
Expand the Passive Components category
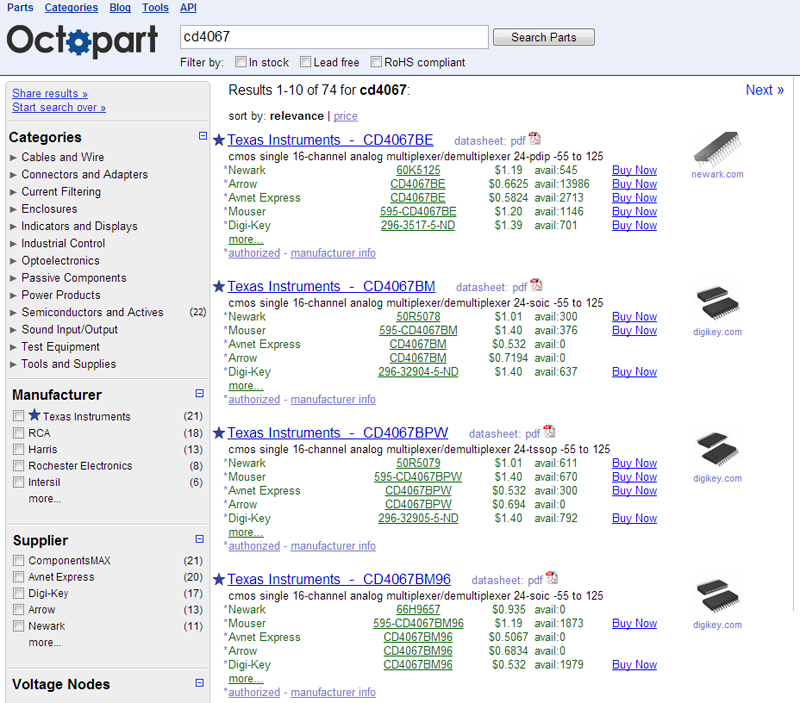[13, 279]
